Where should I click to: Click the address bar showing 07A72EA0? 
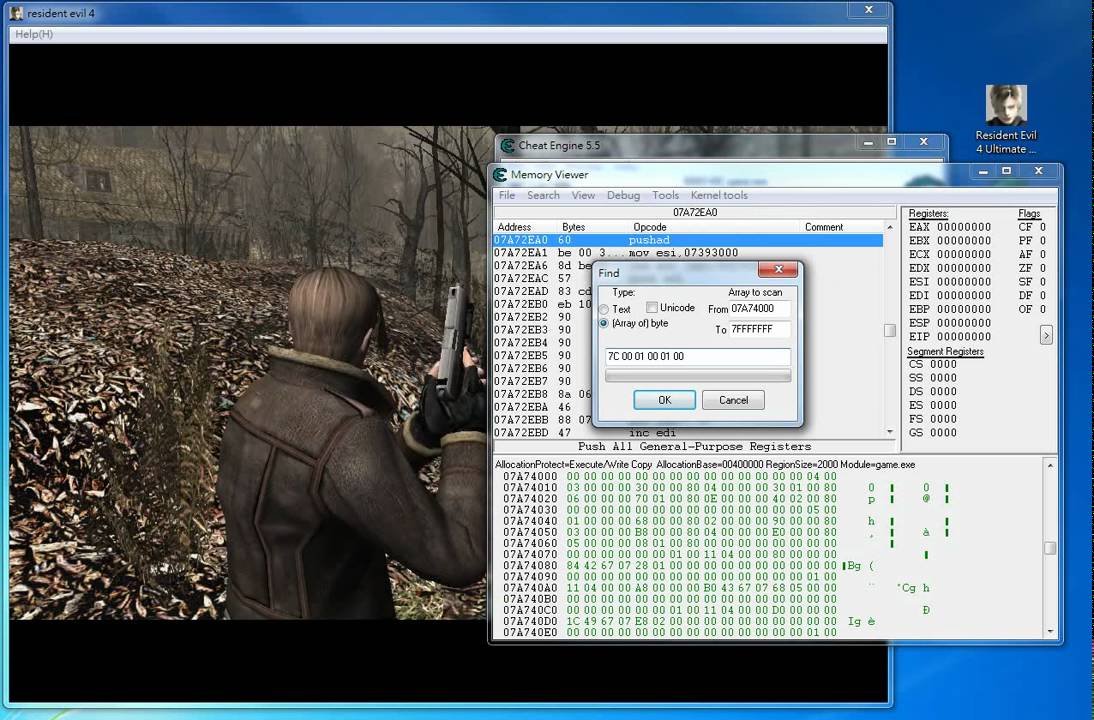click(x=695, y=212)
